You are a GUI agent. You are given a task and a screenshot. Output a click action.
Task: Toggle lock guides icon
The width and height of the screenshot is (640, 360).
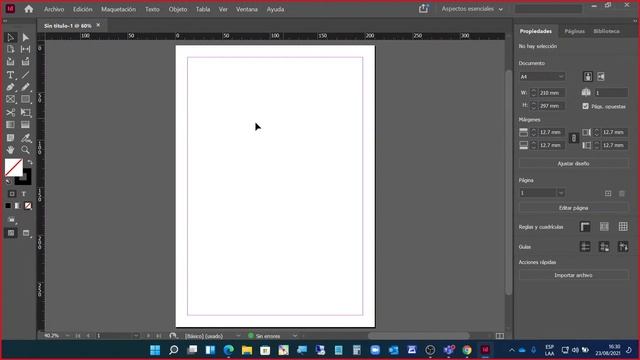point(604,247)
